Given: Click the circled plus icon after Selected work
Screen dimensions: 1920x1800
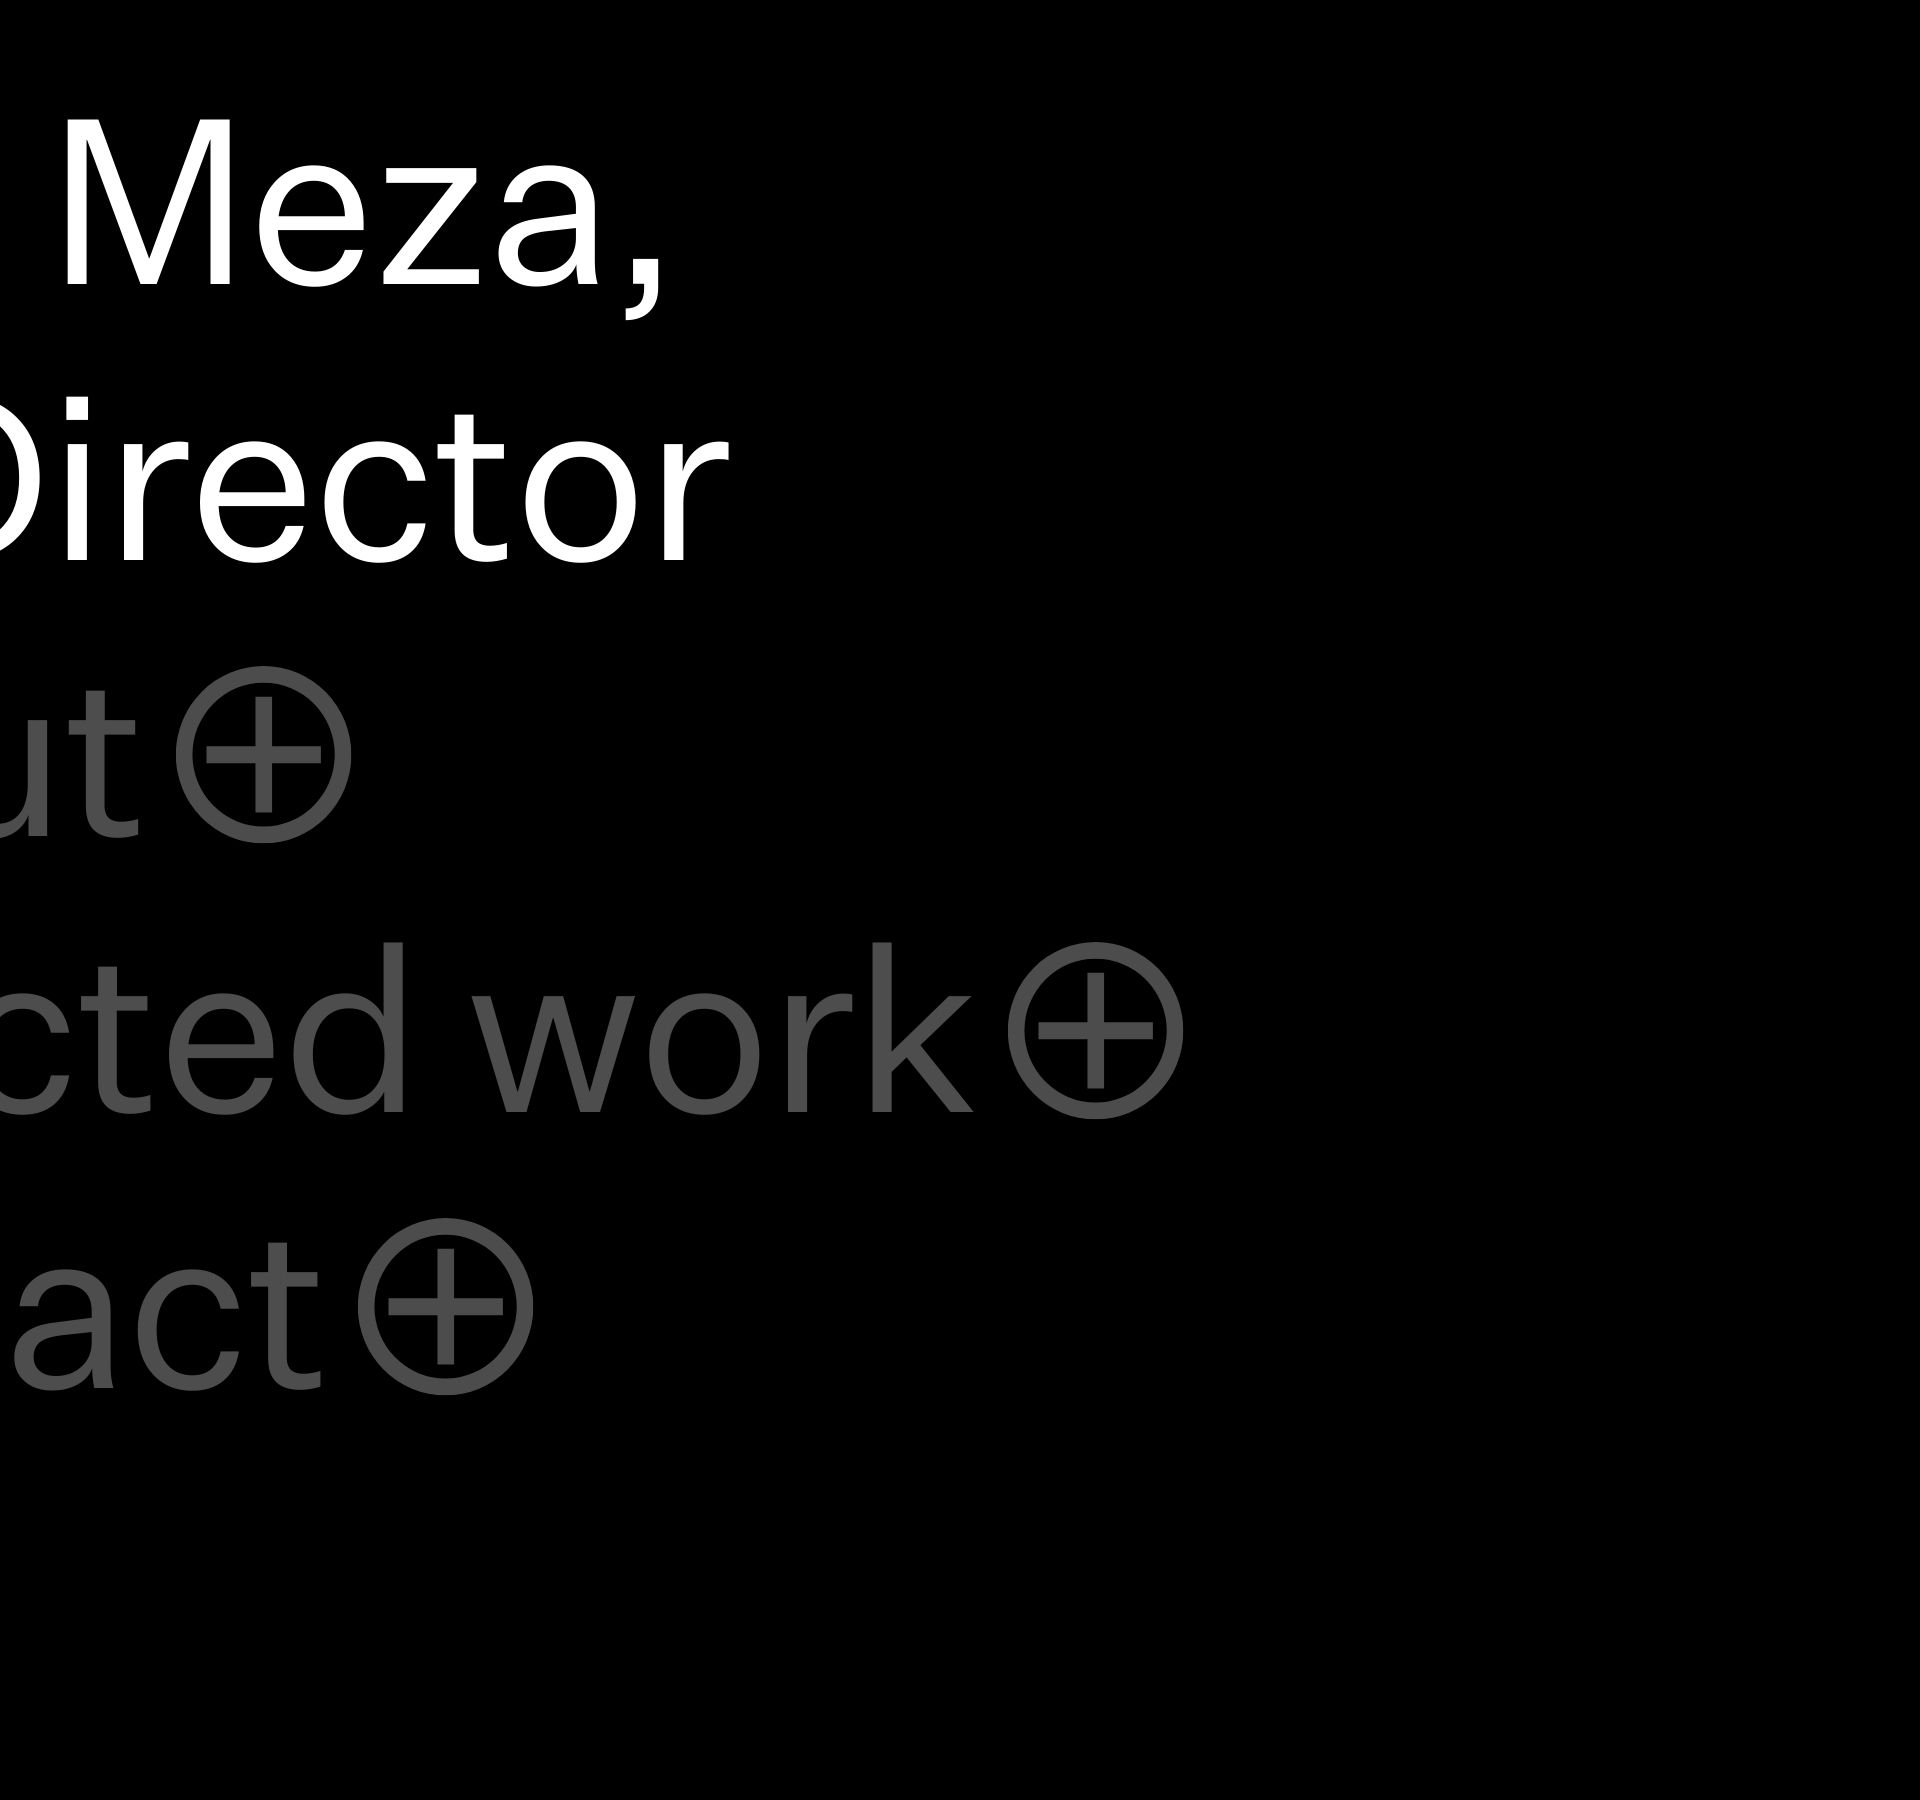Looking at the screenshot, I should (x=1094, y=1030).
